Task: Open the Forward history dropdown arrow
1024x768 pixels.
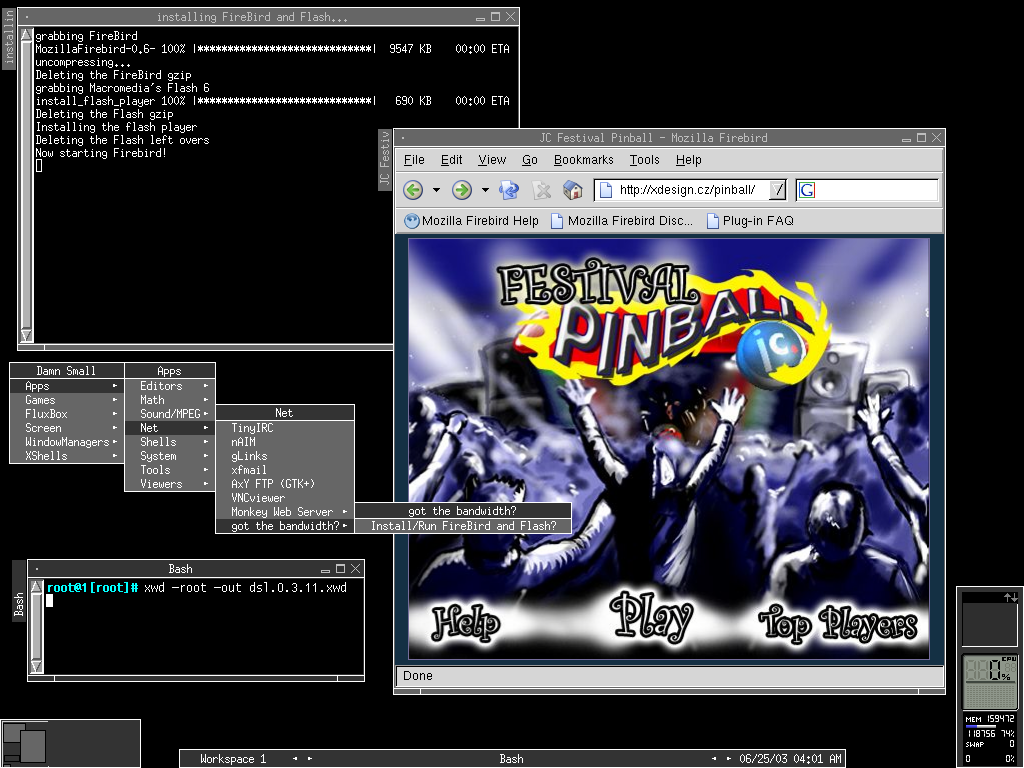Action: (485, 190)
